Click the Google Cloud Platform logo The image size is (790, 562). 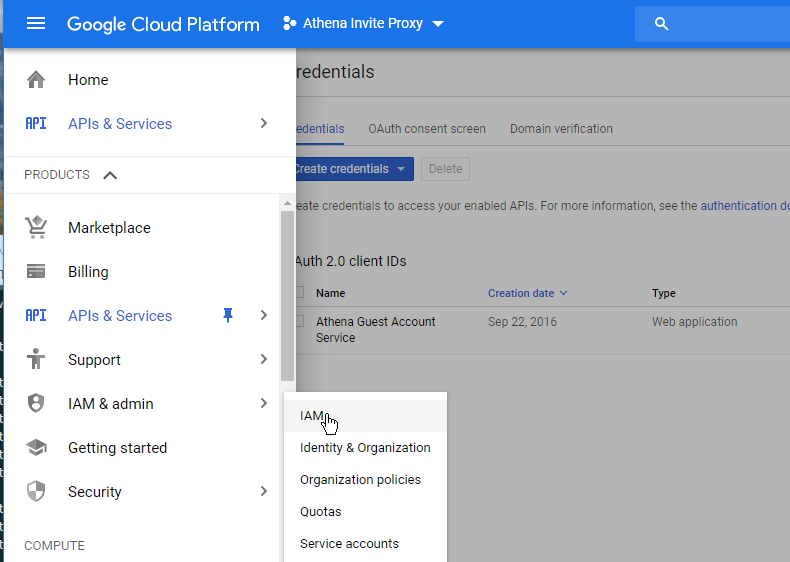pyautogui.click(x=163, y=24)
